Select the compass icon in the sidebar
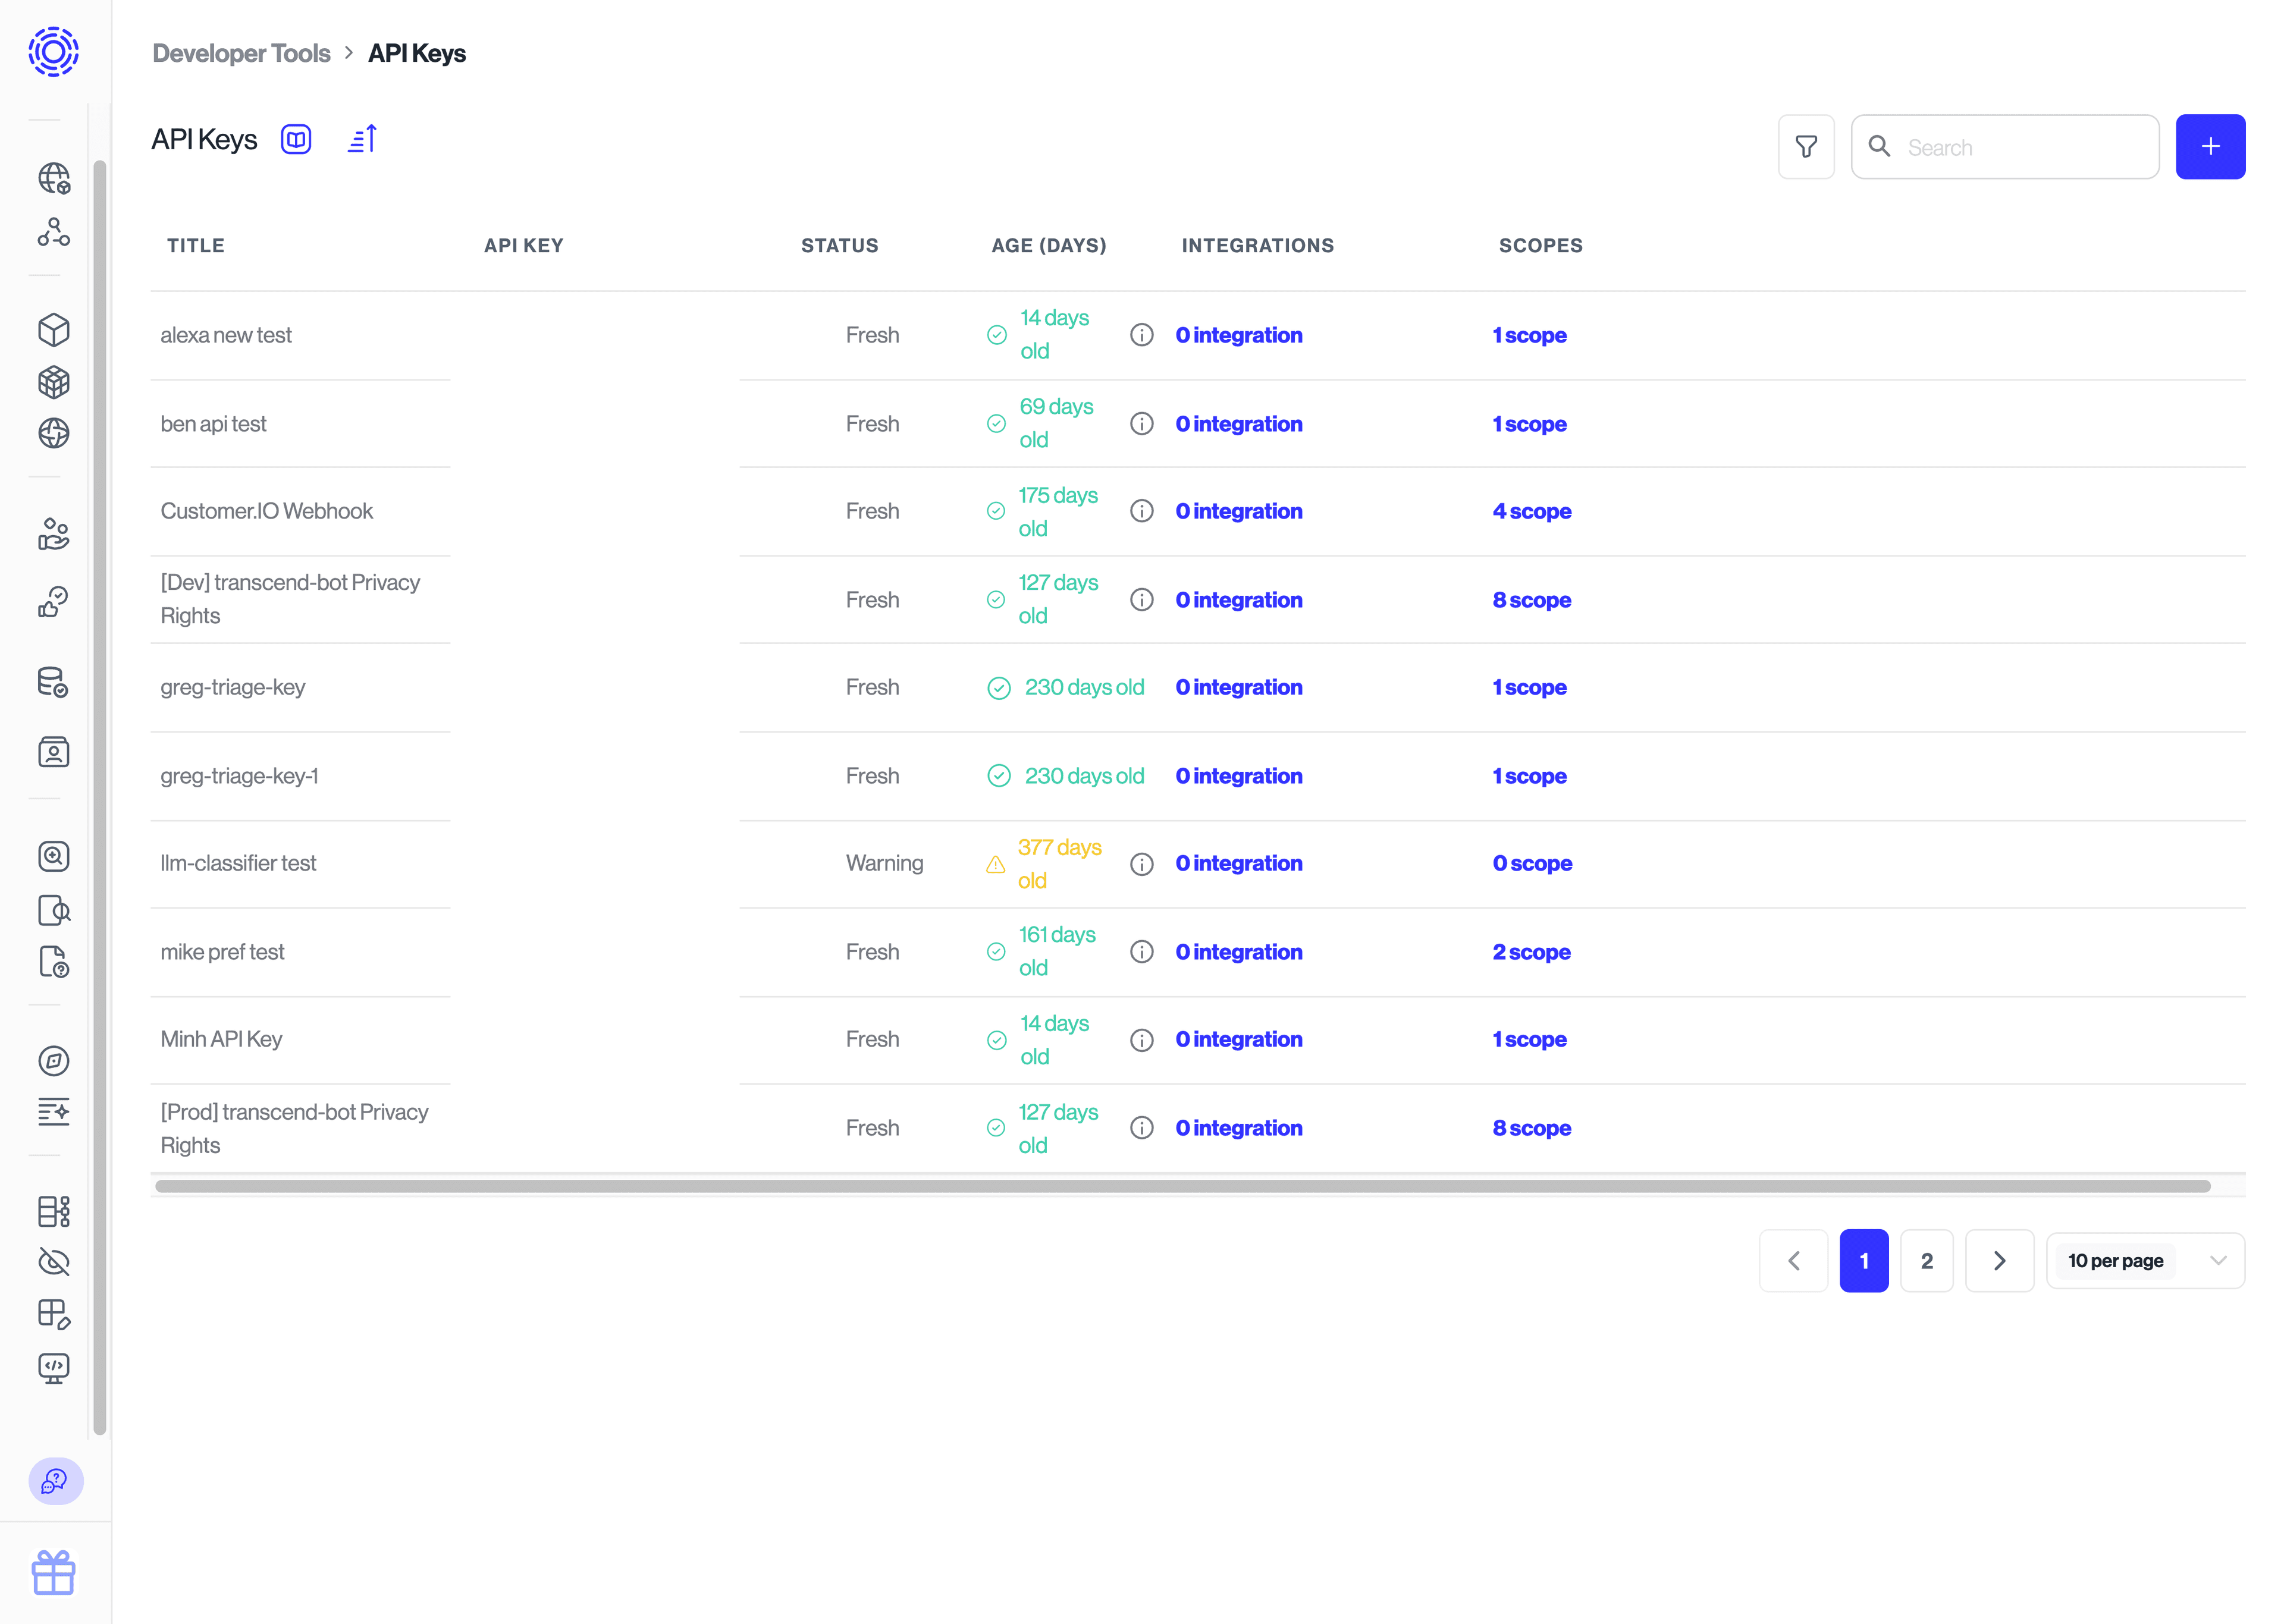Viewport: 2284px width, 1624px height. click(x=53, y=1061)
